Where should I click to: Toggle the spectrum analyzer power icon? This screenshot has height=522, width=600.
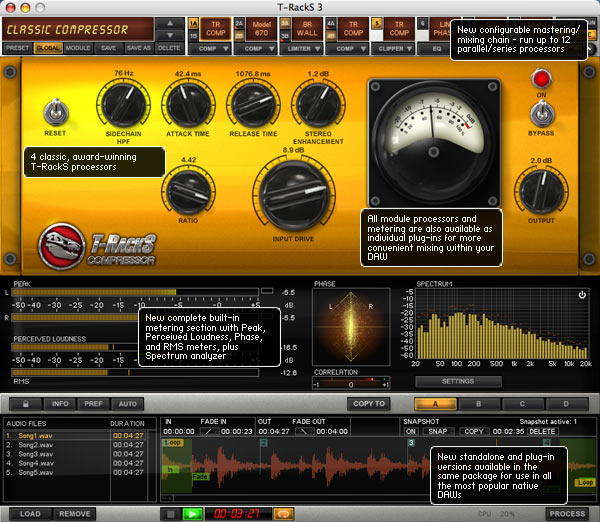click(x=582, y=295)
